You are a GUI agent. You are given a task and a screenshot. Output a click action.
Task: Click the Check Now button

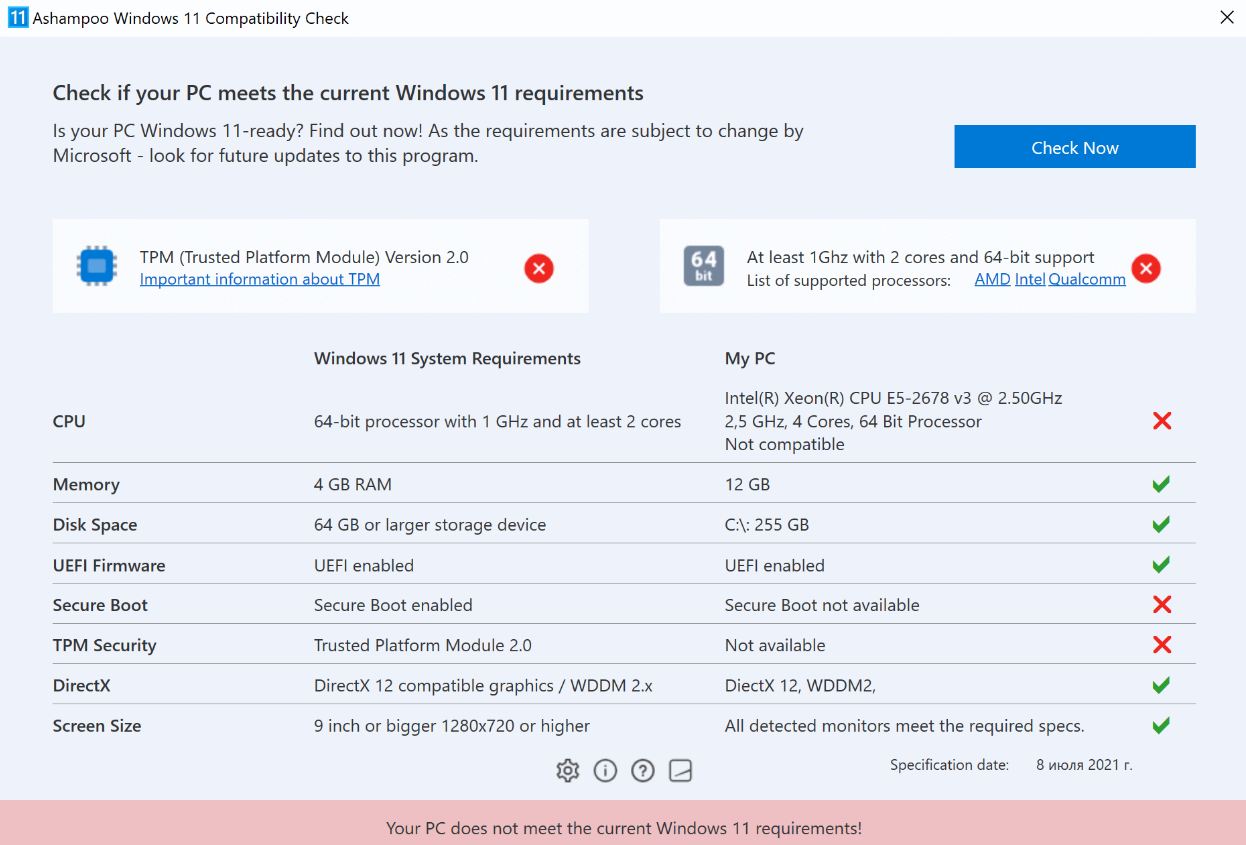tap(1075, 147)
